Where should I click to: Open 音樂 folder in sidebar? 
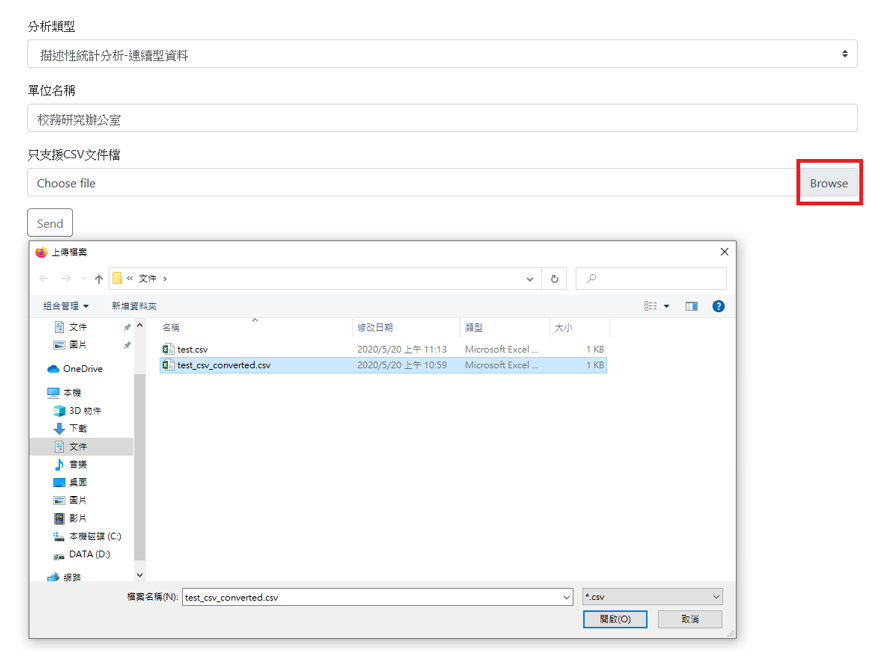pos(71,465)
